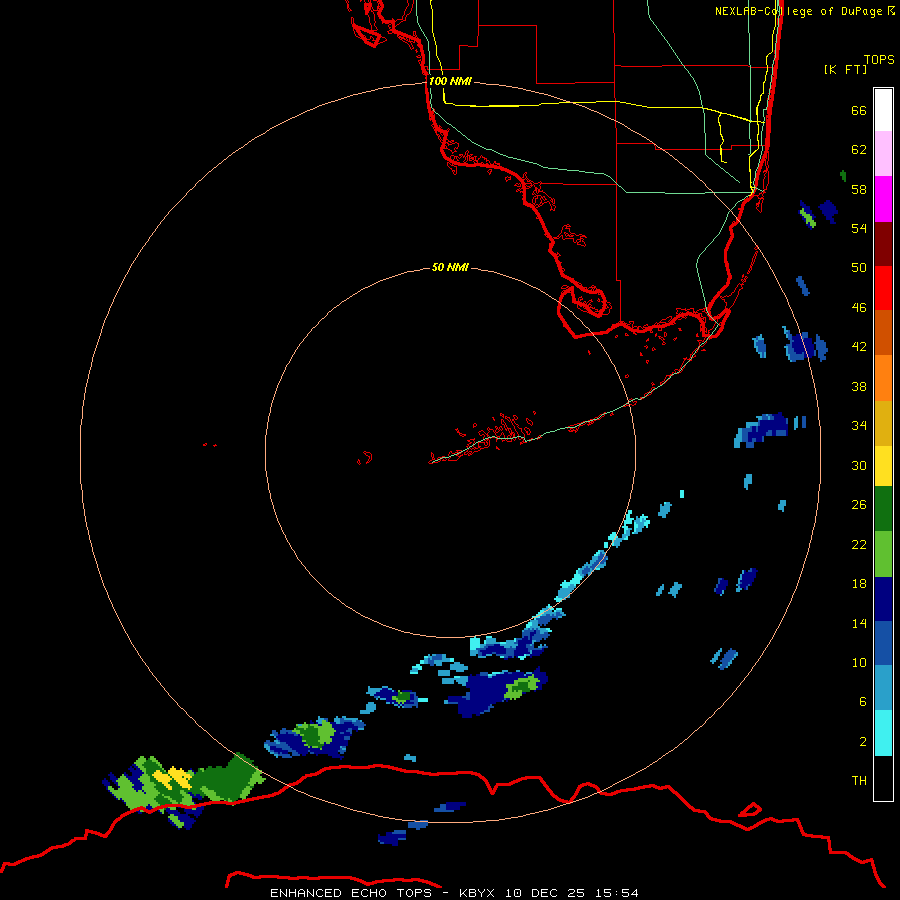Click the yellow echo core in southwest storm cluster

point(173,778)
